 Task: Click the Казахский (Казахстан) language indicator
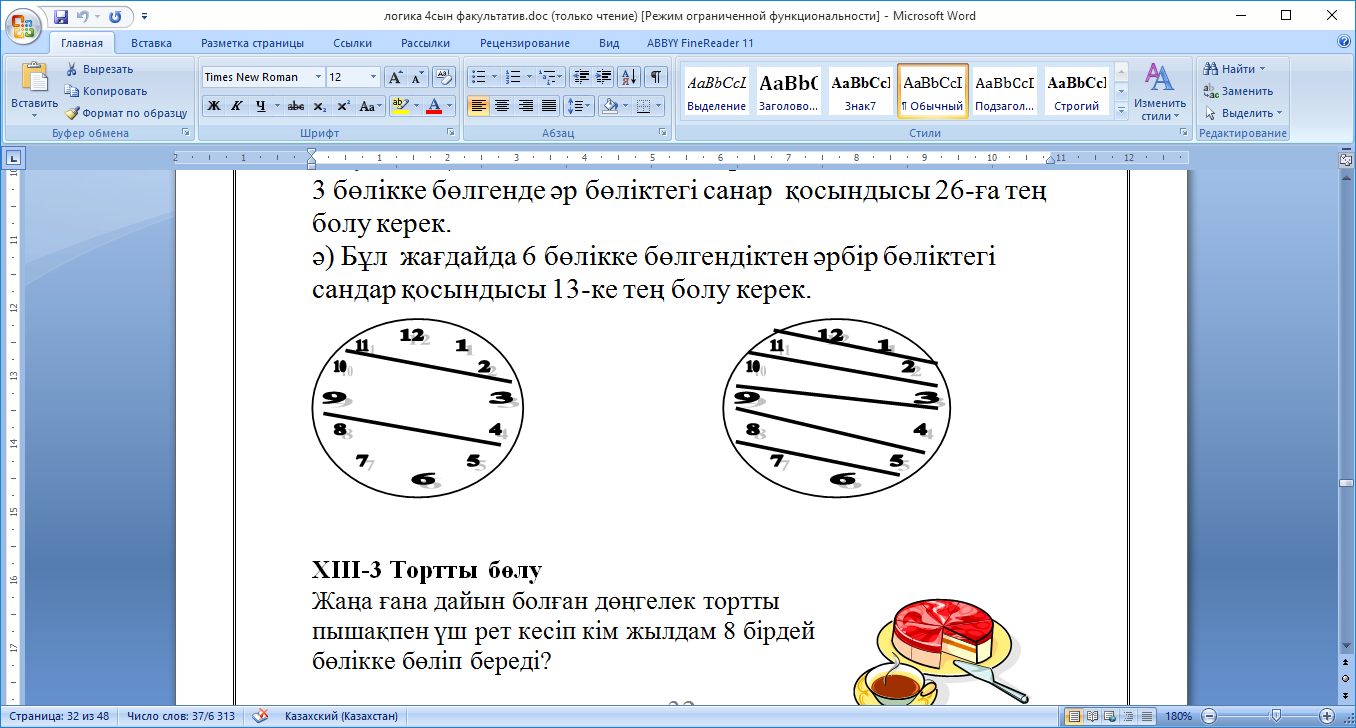341,716
